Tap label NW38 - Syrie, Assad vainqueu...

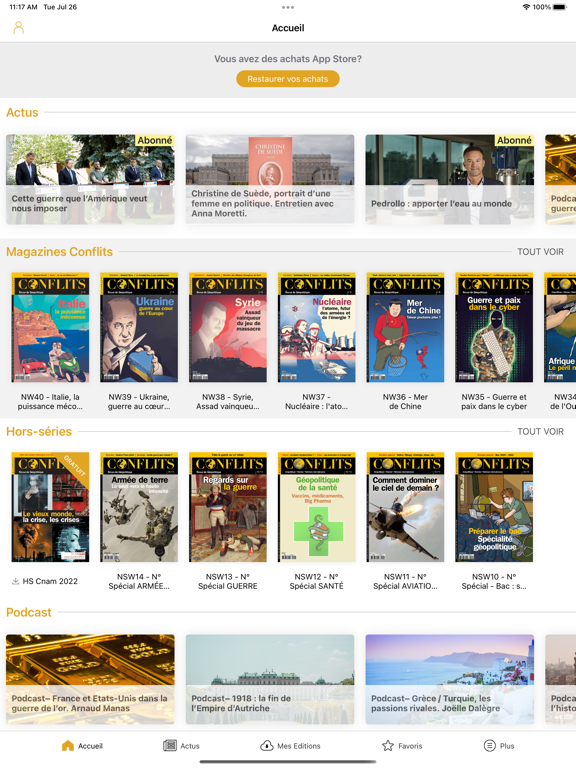228,402
